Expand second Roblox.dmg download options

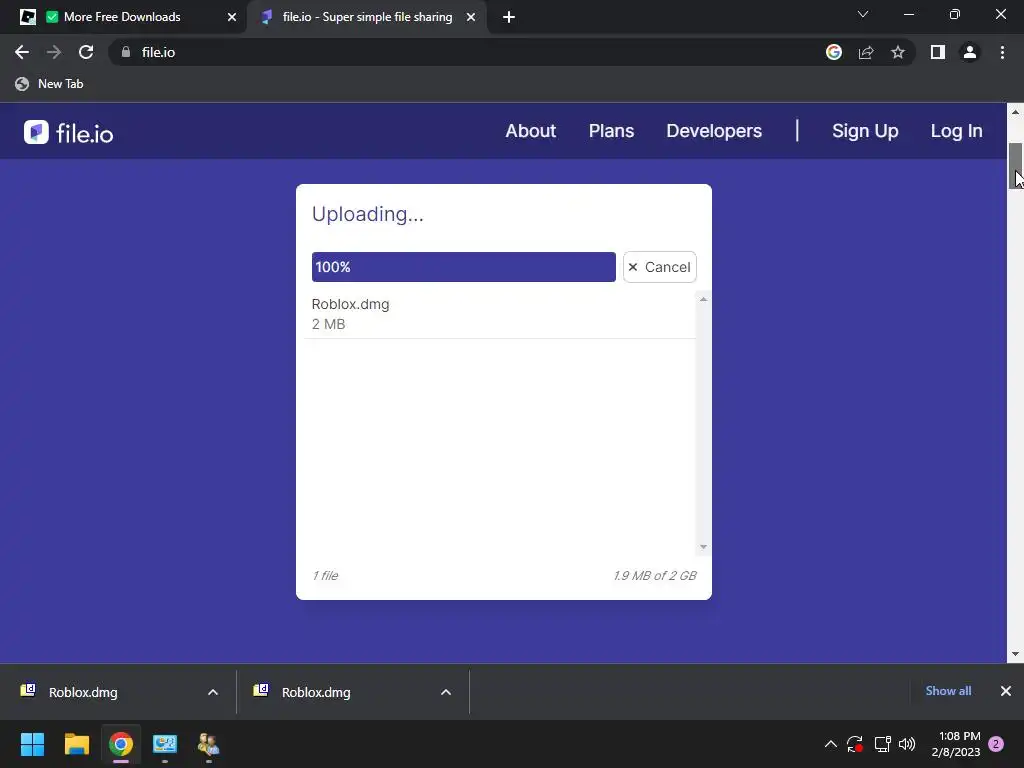(x=446, y=692)
